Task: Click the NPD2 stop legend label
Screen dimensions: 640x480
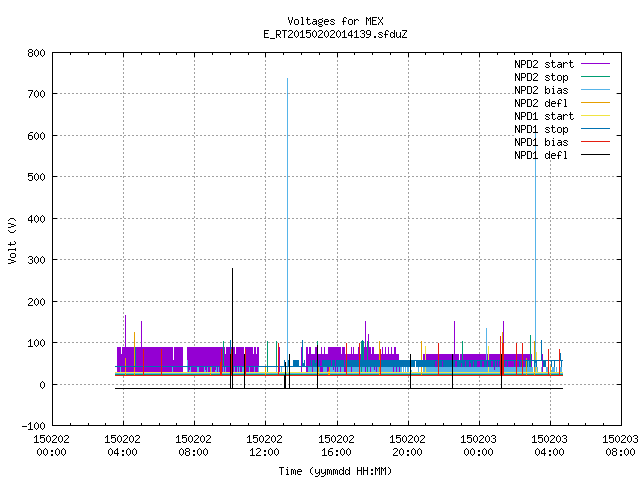Action: 541,77
